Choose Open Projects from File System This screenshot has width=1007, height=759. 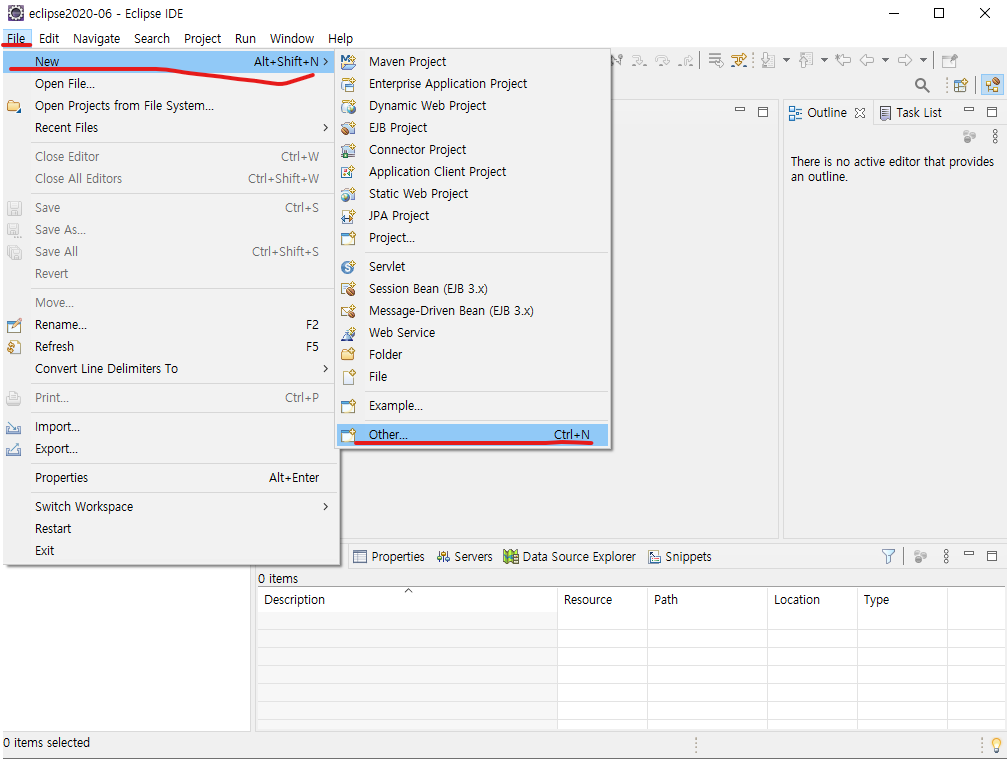point(170,106)
